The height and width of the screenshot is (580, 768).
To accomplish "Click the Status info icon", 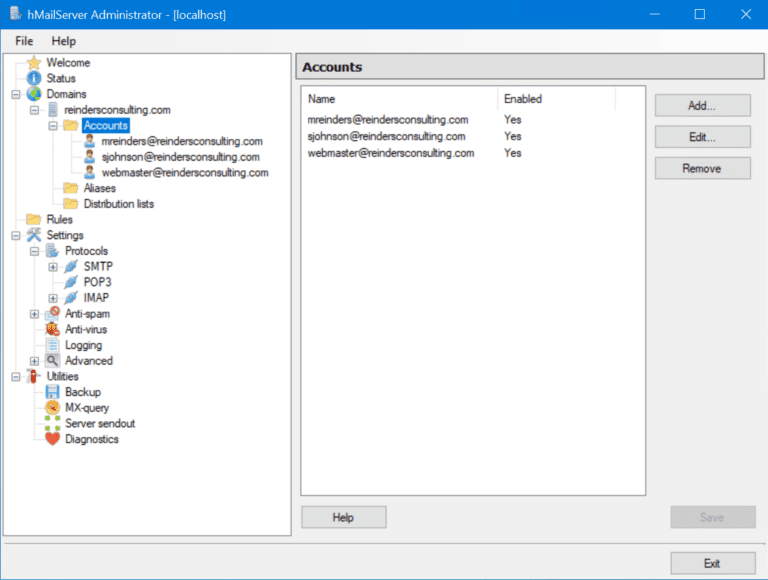I will [34, 78].
